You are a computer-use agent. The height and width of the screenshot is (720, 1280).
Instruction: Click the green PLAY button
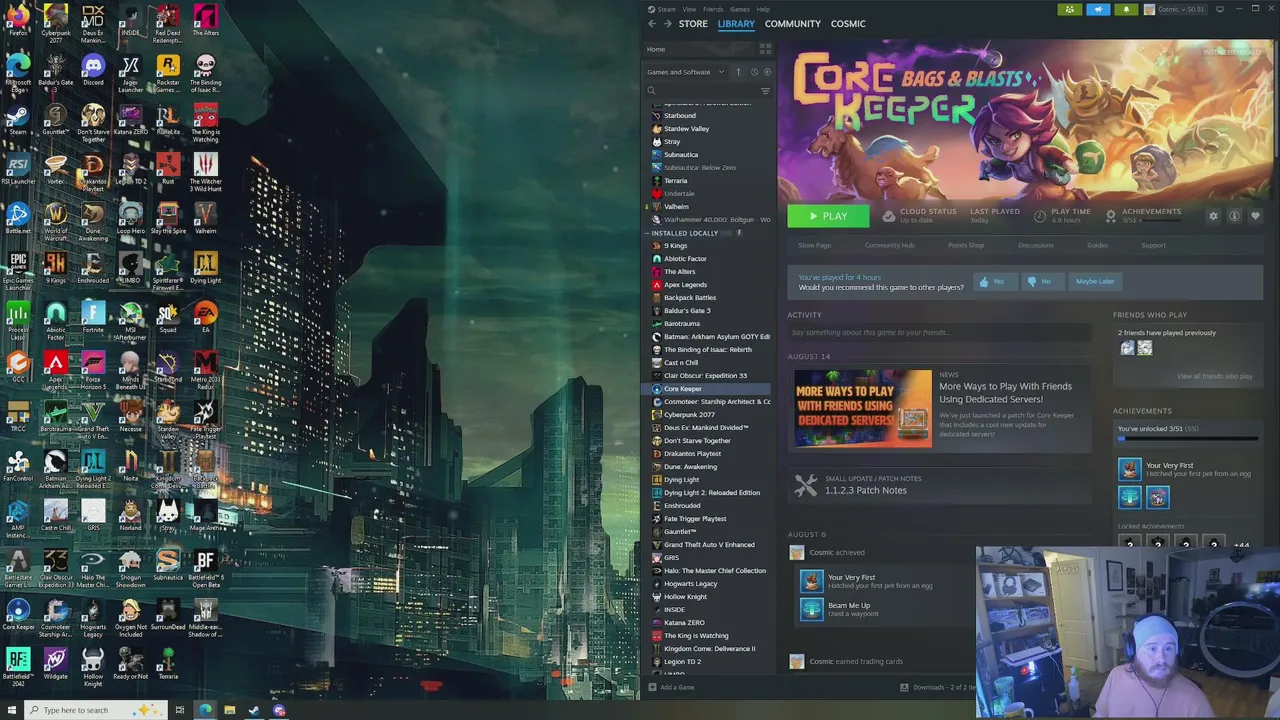(828, 216)
